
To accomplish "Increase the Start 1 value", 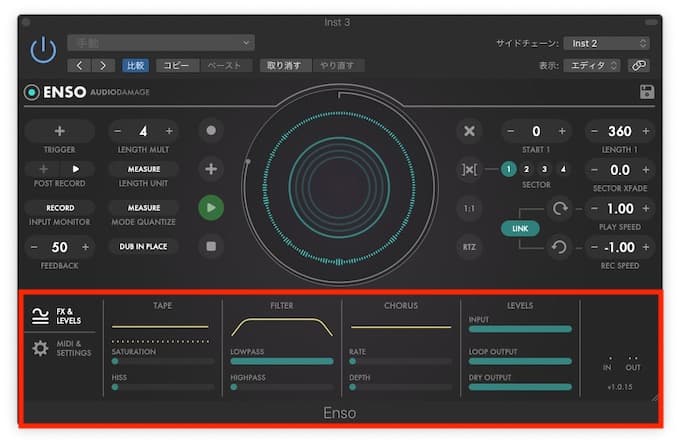I will [x=562, y=131].
